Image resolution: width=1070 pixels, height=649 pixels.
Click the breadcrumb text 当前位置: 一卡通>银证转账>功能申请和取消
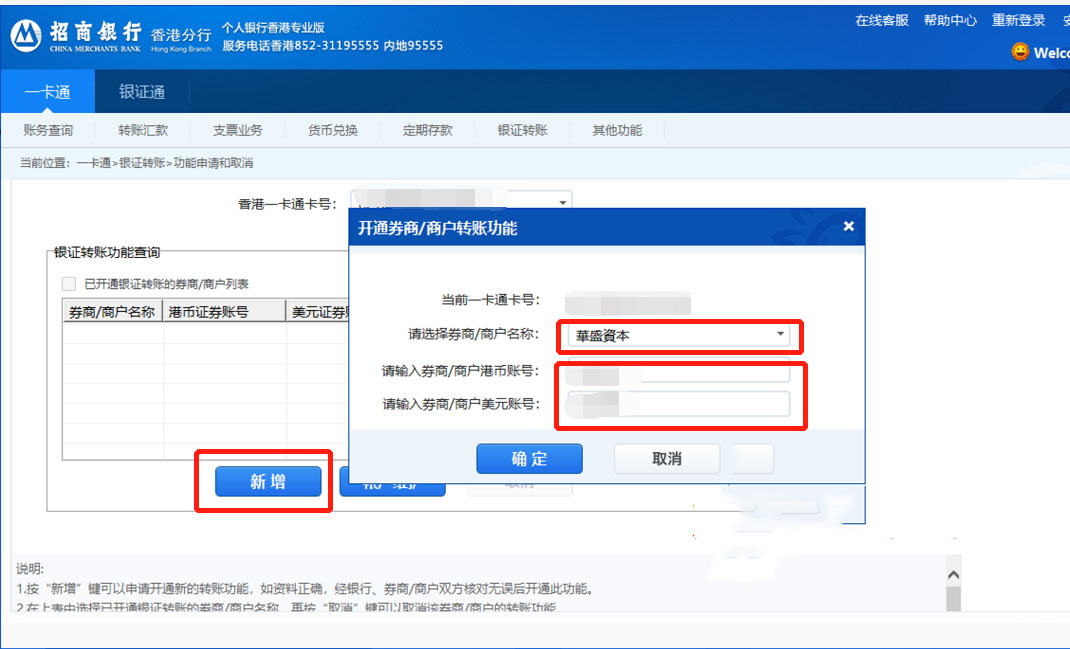click(x=136, y=163)
